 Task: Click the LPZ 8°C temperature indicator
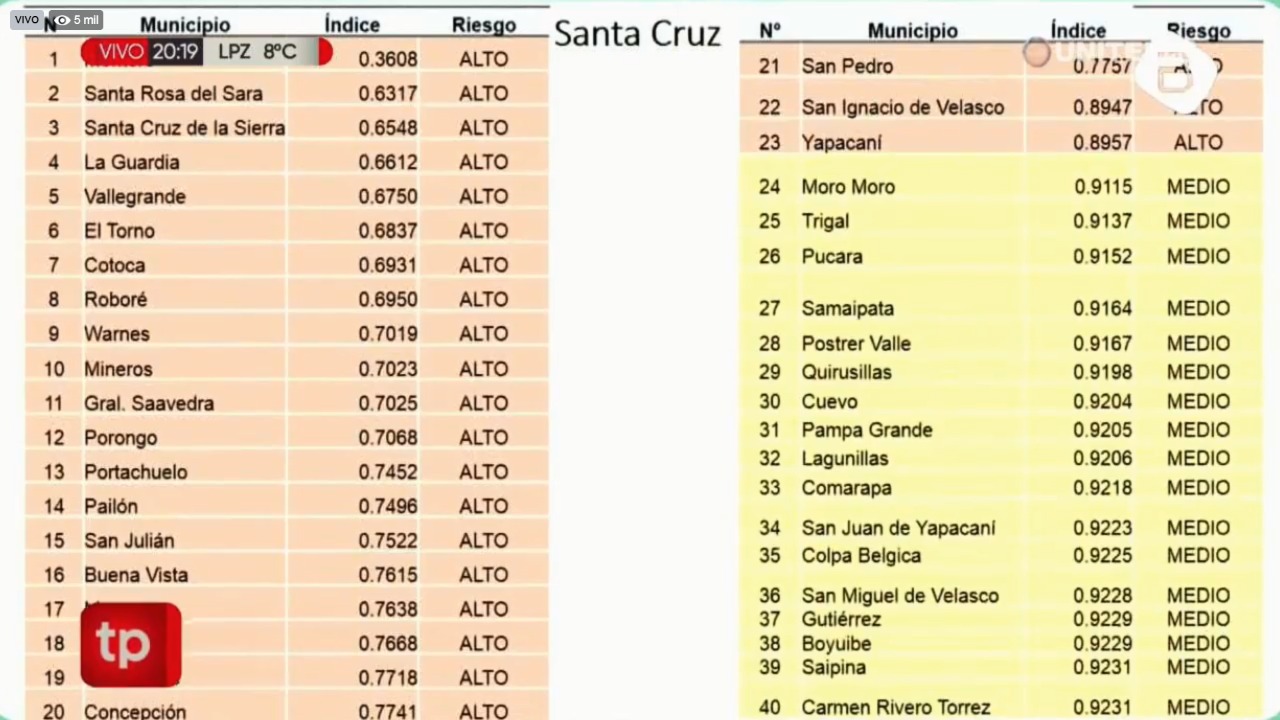point(257,51)
